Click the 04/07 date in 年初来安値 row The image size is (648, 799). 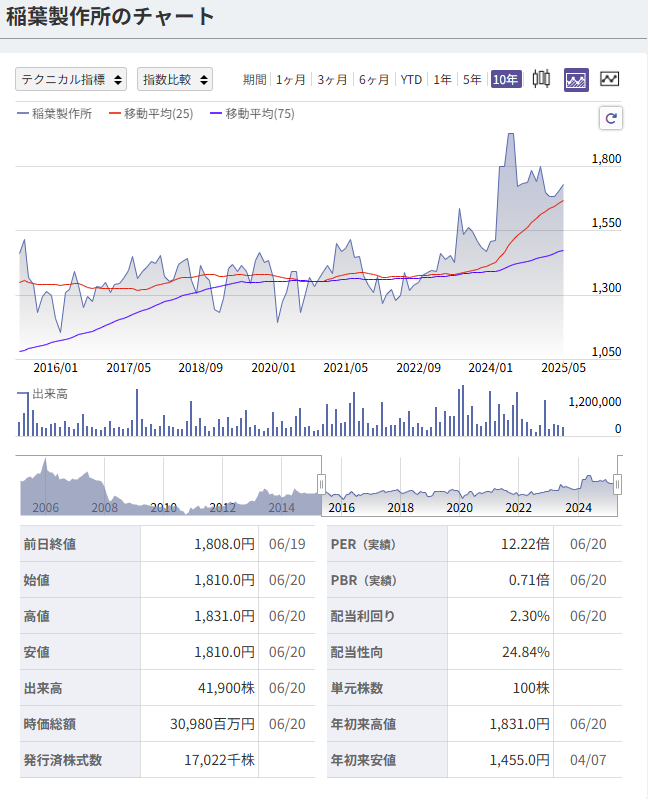tap(588, 760)
